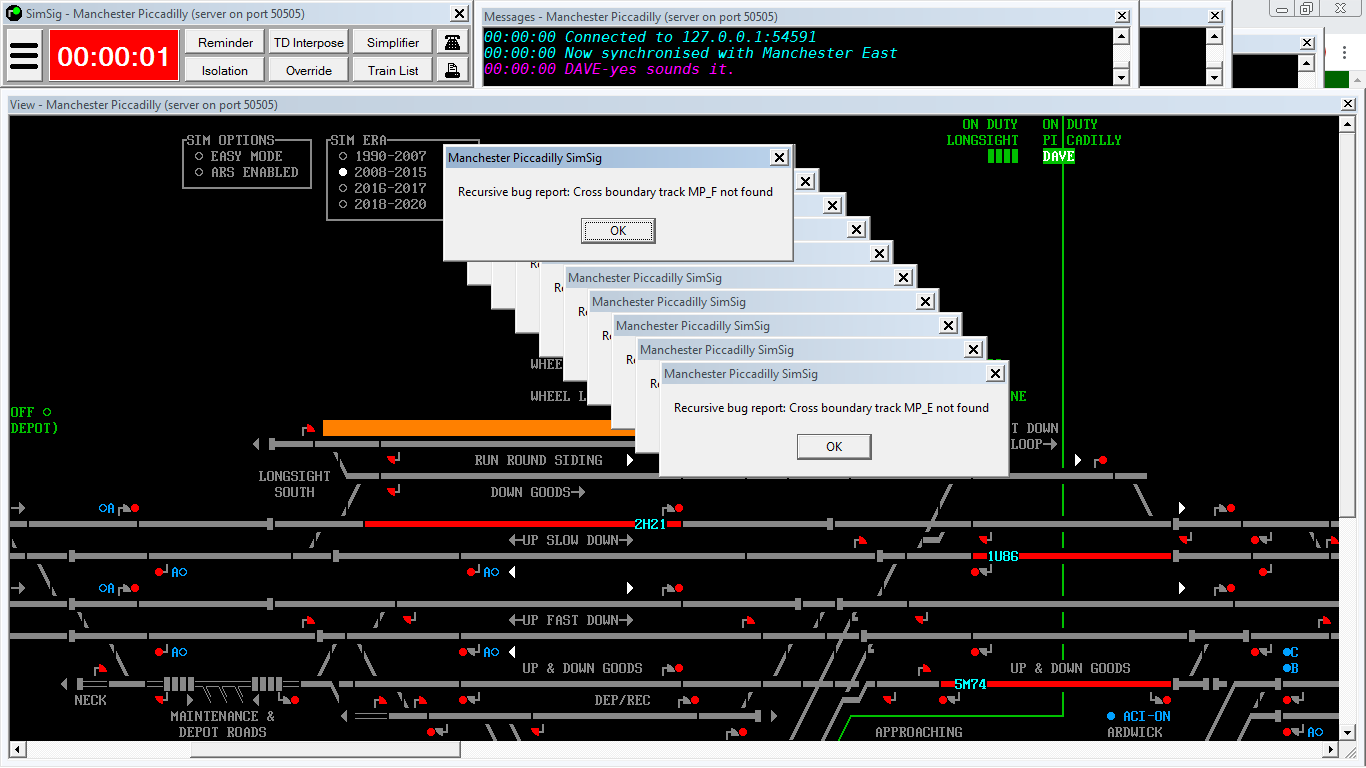
Task: Select the 2018-2020 sim era
Action: click(x=344, y=204)
